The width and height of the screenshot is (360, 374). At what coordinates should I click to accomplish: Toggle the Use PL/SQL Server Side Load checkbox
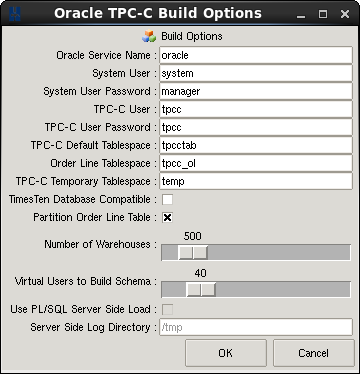point(167,310)
